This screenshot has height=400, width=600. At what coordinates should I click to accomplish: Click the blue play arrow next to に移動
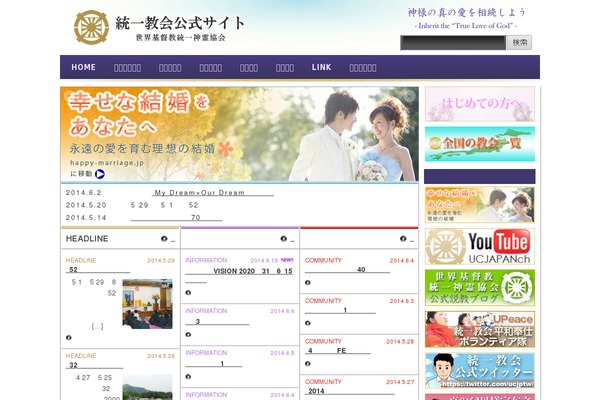pyautogui.click(x=99, y=174)
